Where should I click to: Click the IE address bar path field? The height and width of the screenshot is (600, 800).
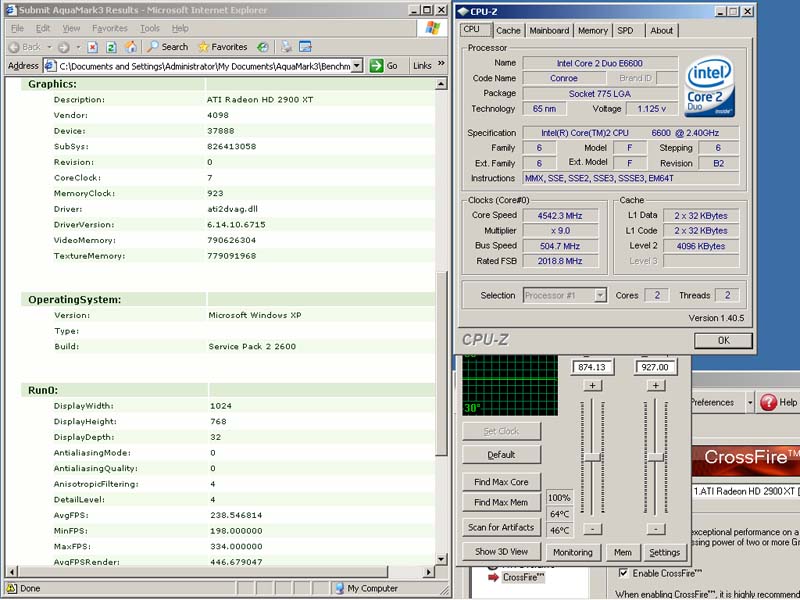point(205,66)
